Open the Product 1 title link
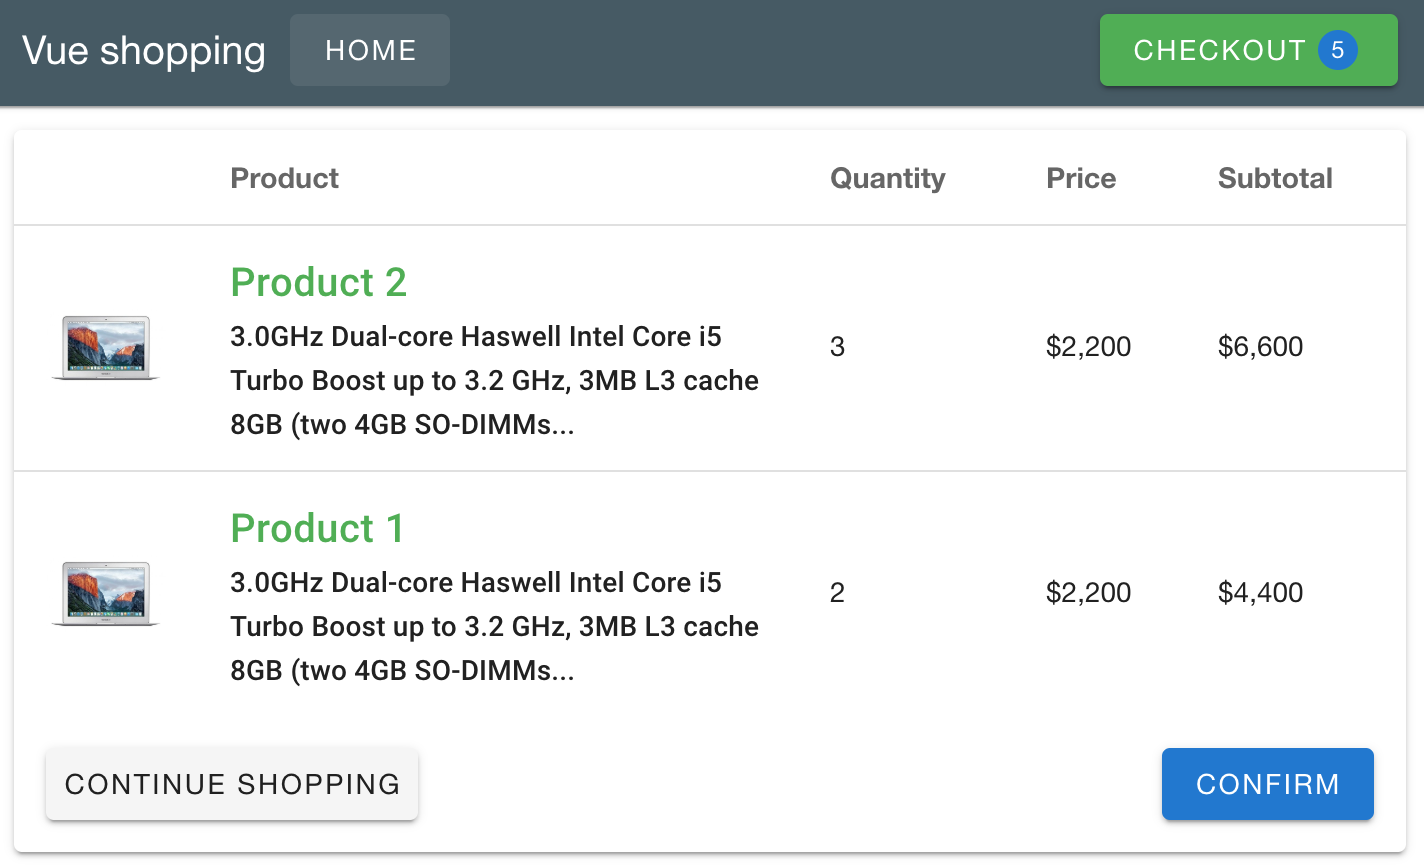The height and width of the screenshot is (868, 1424). (x=317, y=528)
